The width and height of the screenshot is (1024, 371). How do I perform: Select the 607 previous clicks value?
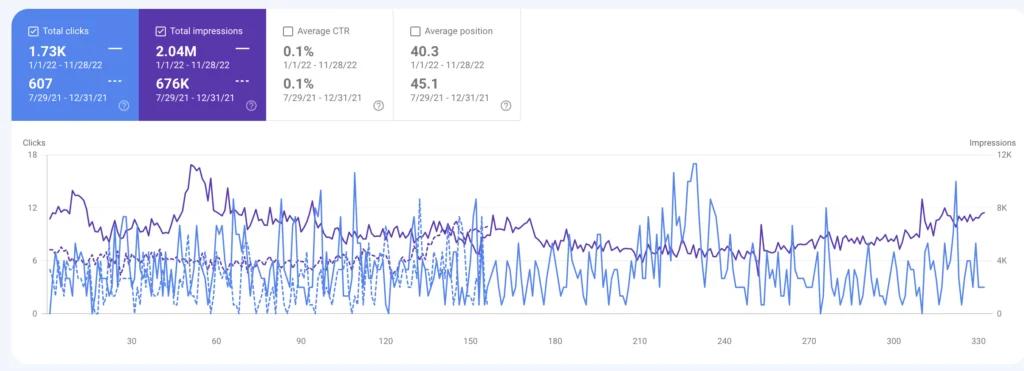40,84
